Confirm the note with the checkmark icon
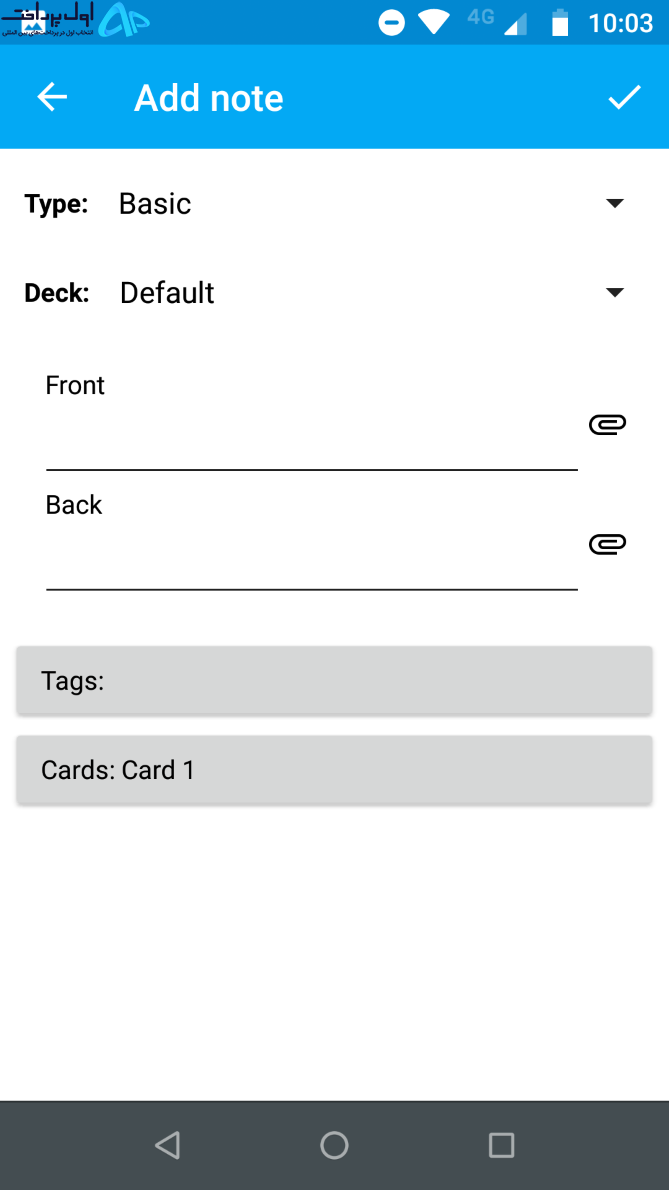Image resolution: width=669 pixels, height=1190 pixels. click(x=624, y=97)
